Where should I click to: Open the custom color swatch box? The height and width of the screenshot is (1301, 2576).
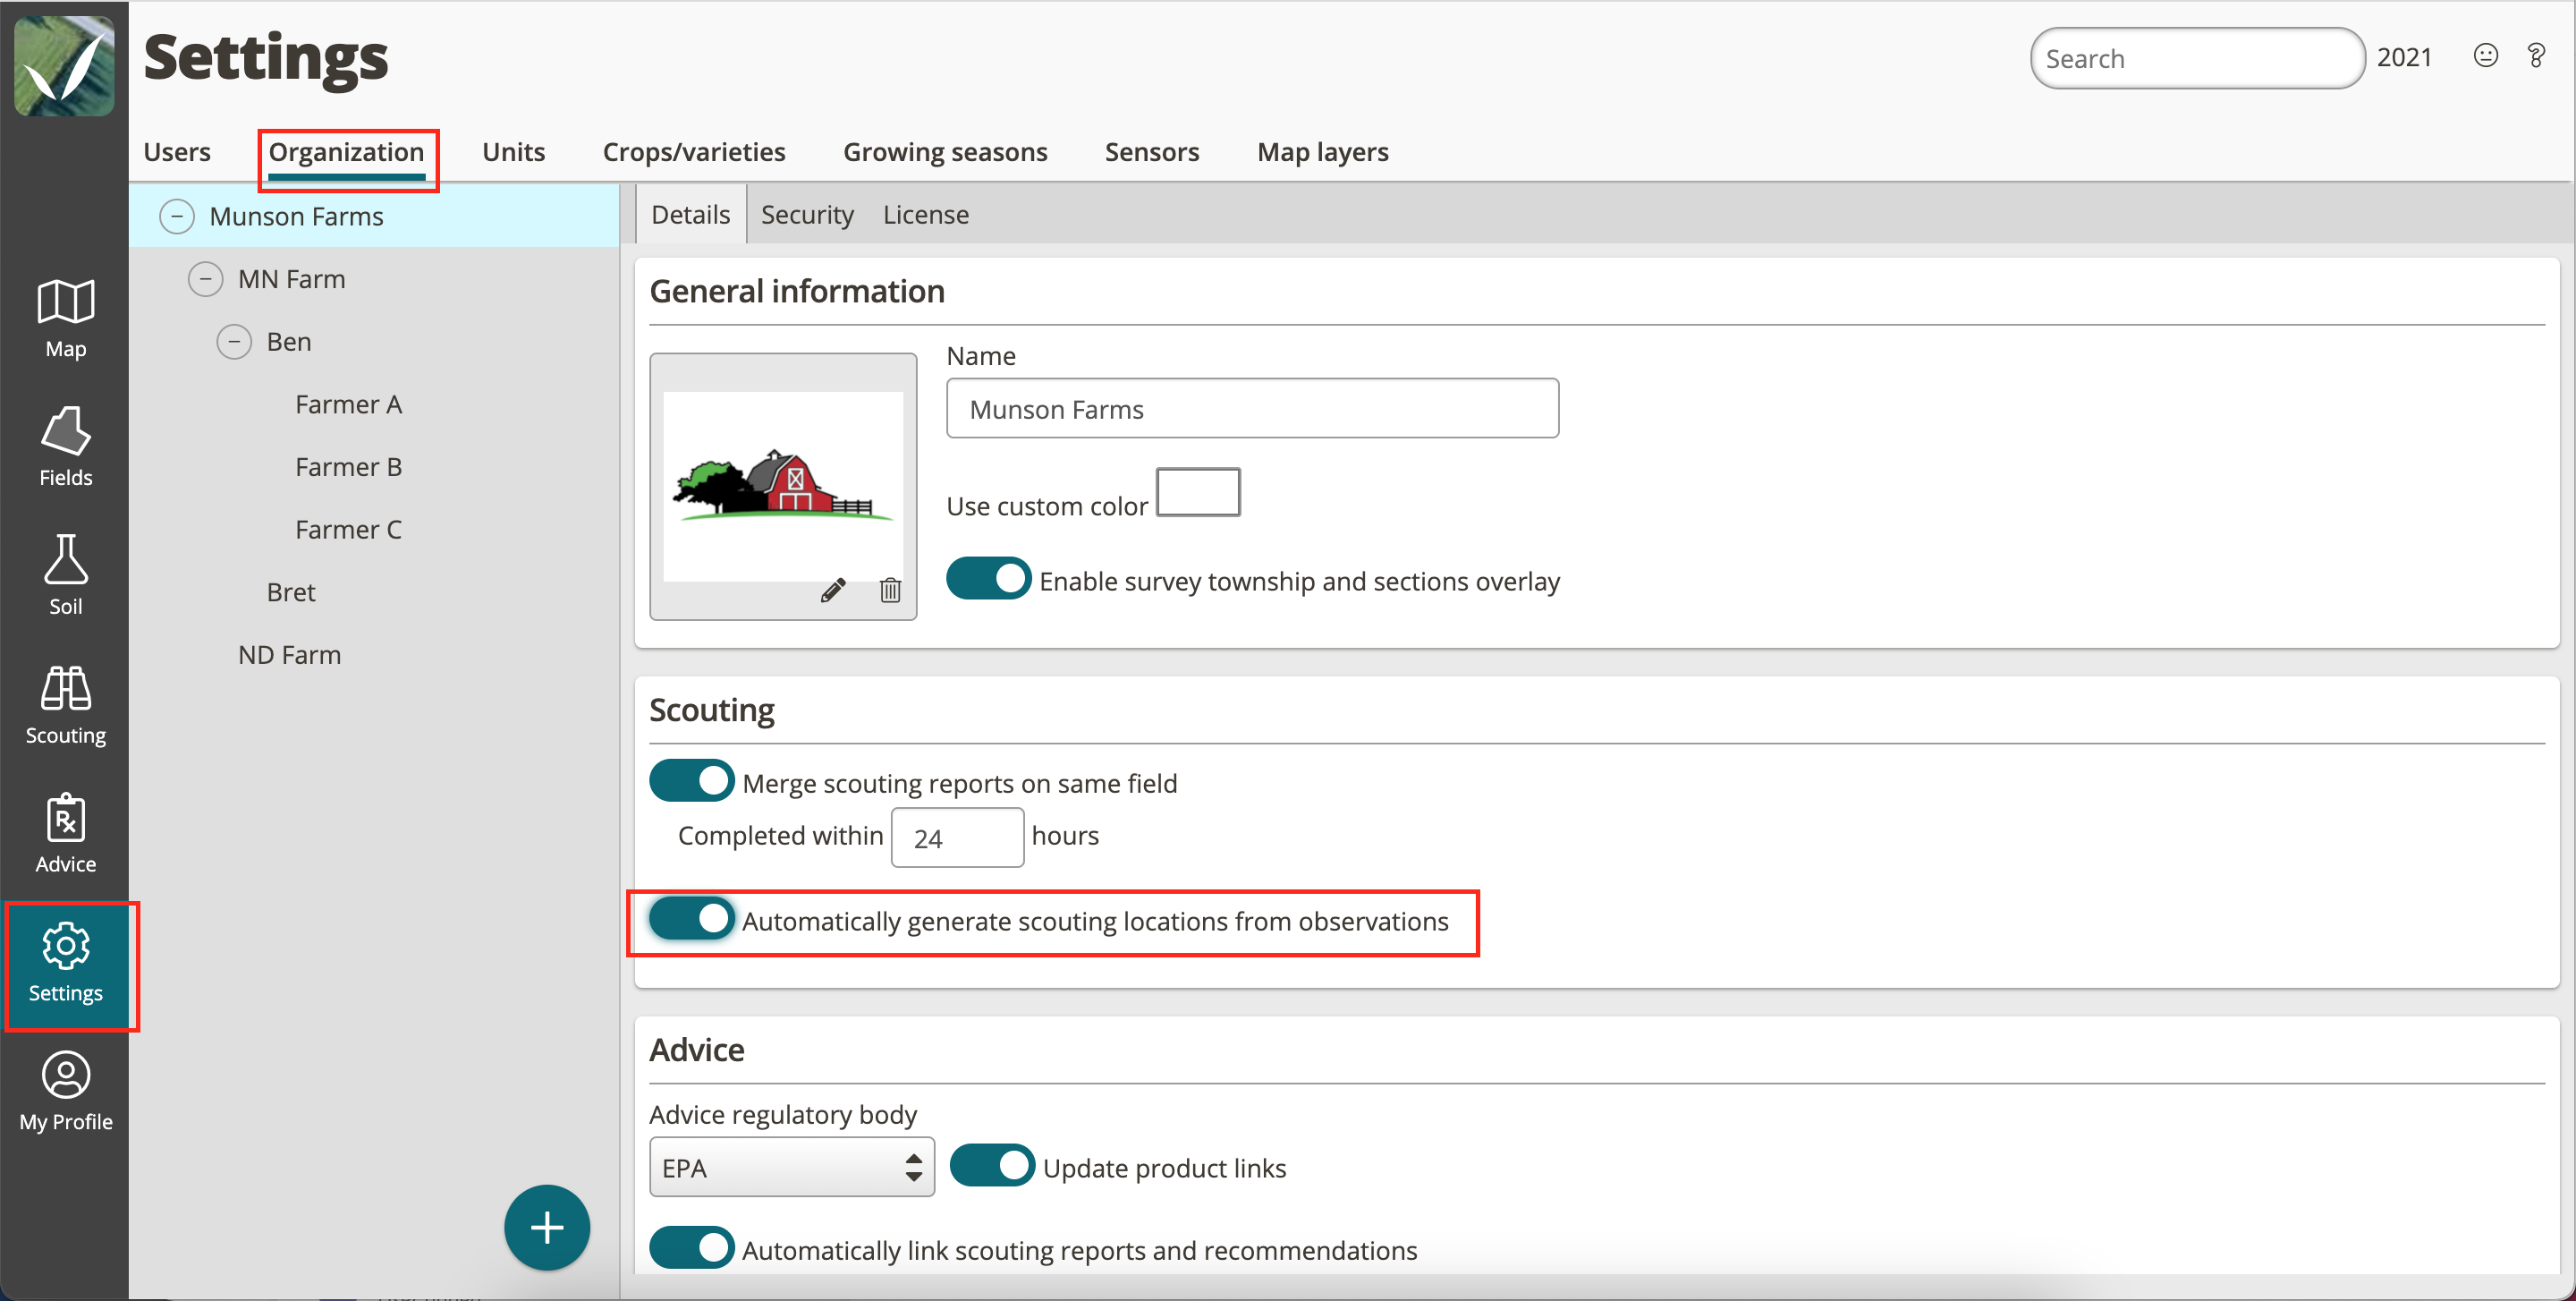tap(1197, 492)
